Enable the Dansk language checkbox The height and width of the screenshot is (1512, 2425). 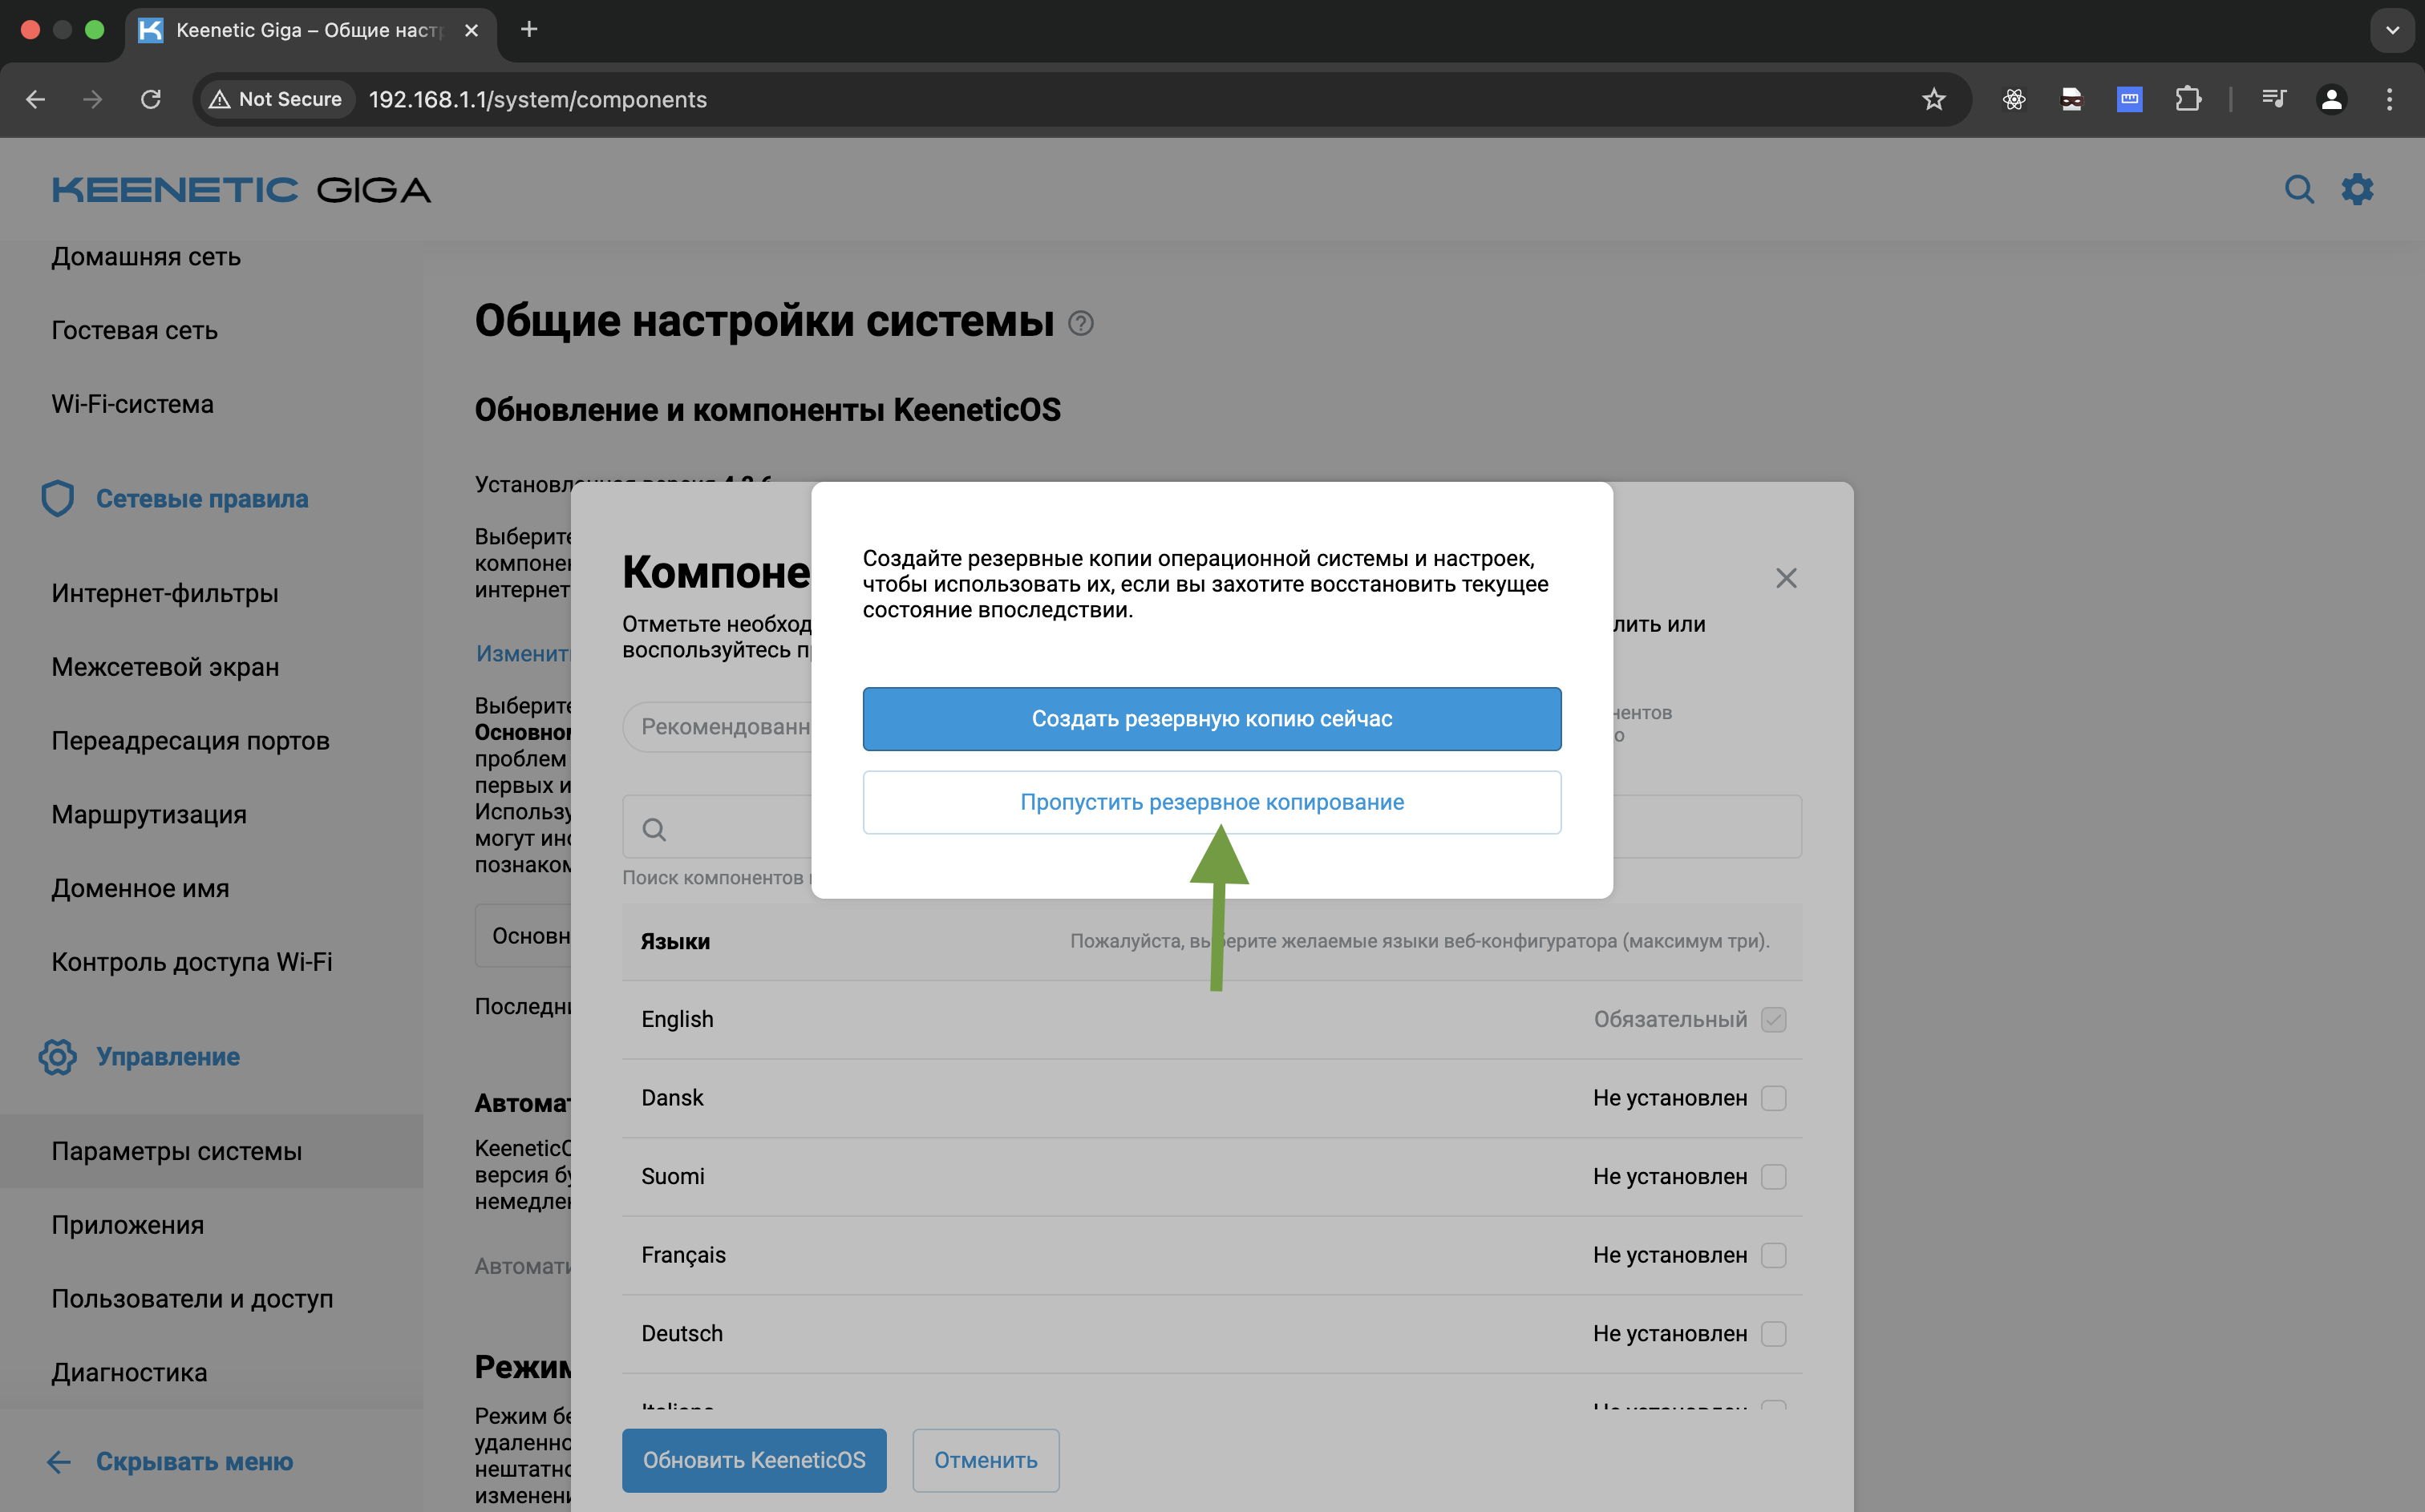1773,1097
